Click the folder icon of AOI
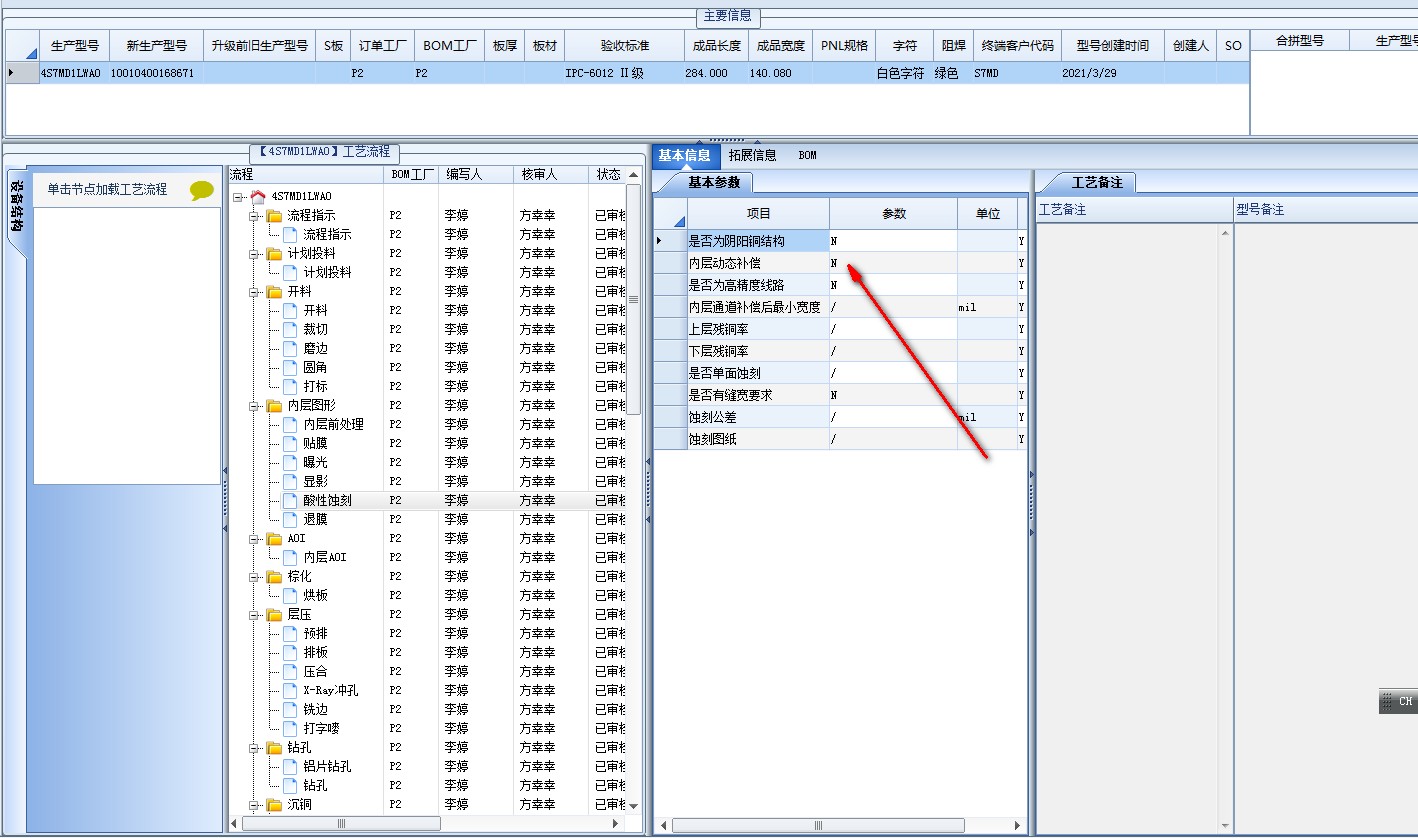 point(274,538)
